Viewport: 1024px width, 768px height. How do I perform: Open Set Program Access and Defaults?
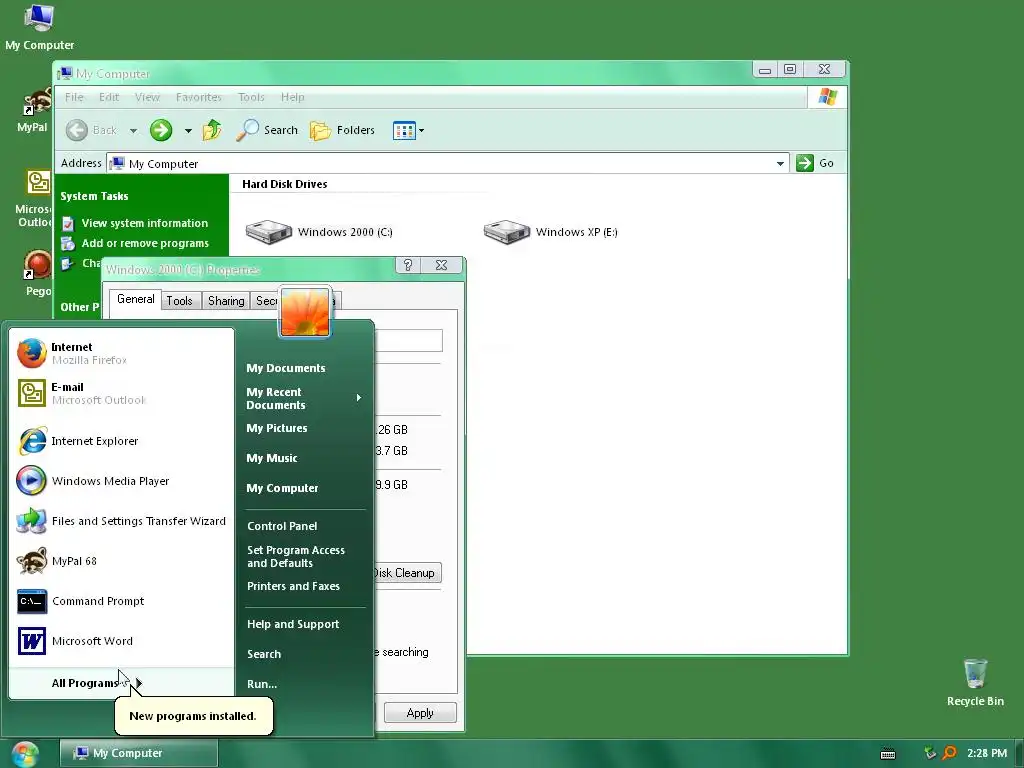pyautogui.click(x=296, y=556)
